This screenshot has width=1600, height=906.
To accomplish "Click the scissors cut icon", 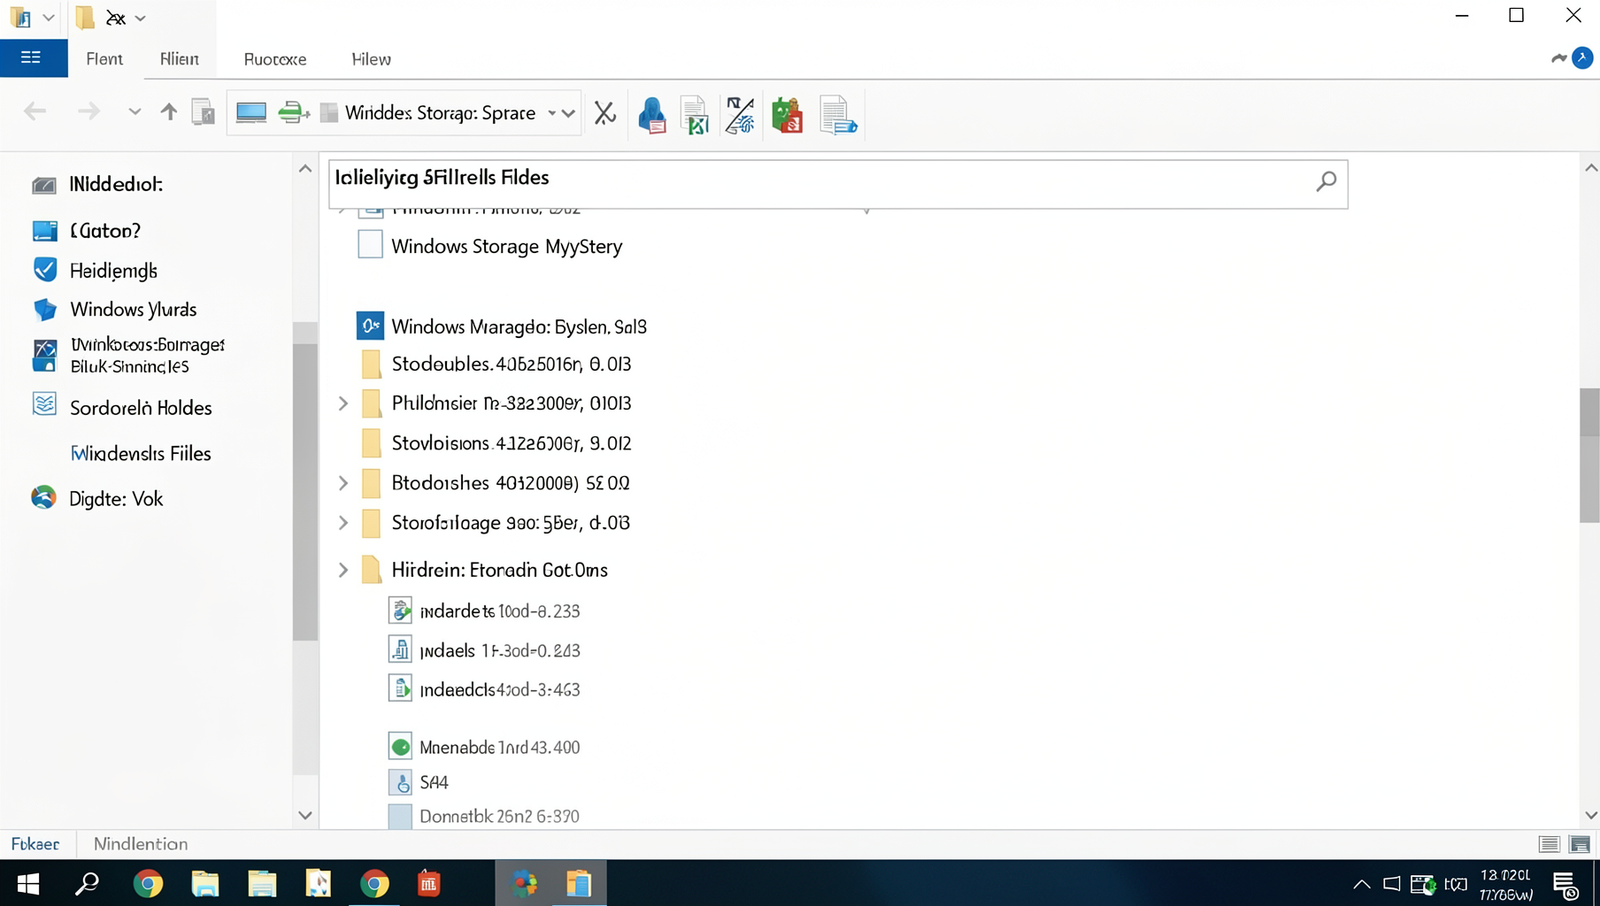I will tap(605, 113).
